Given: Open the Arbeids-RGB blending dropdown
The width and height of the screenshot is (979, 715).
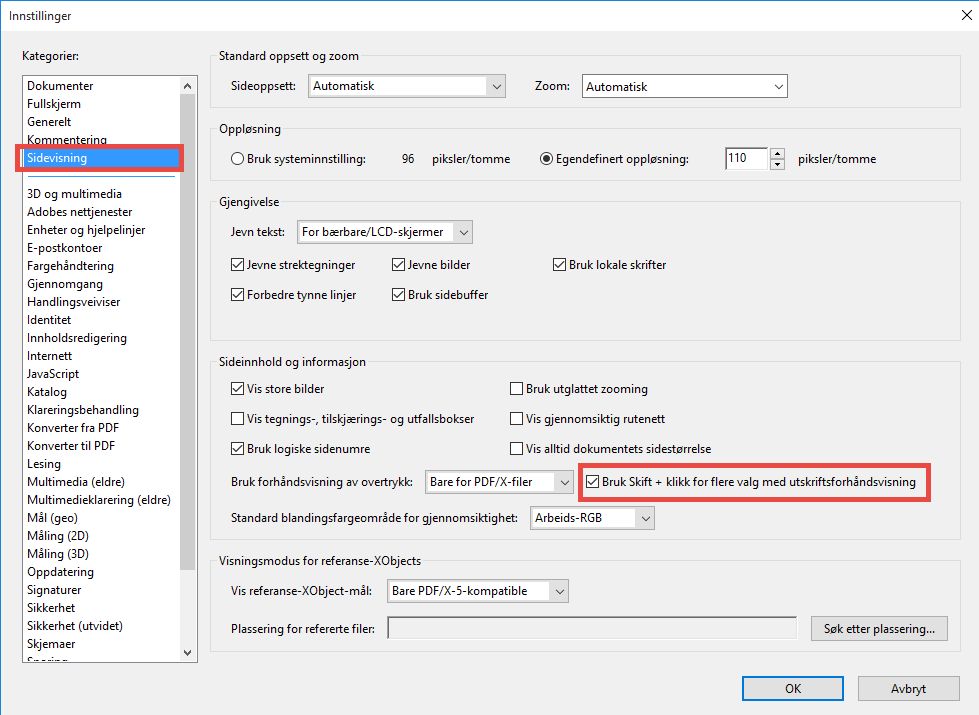Looking at the screenshot, I should point(592,518).
